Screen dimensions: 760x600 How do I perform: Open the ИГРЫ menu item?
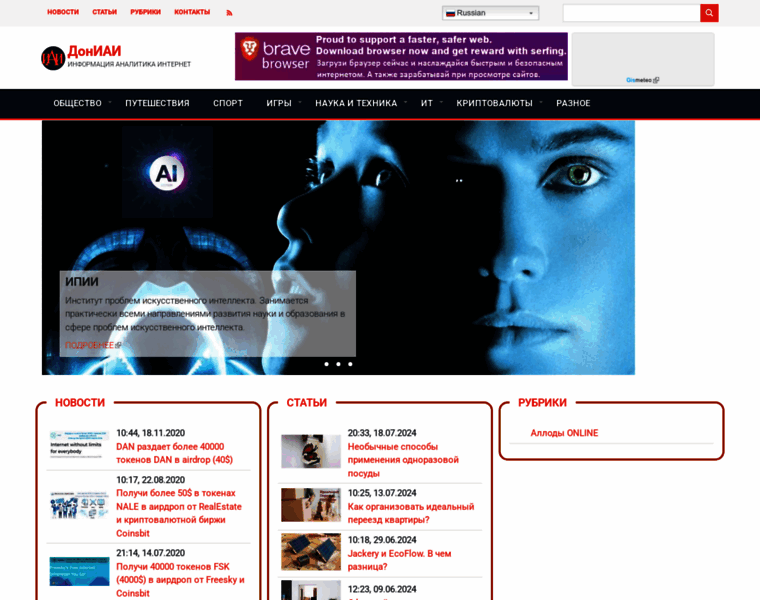coord(279,103)
